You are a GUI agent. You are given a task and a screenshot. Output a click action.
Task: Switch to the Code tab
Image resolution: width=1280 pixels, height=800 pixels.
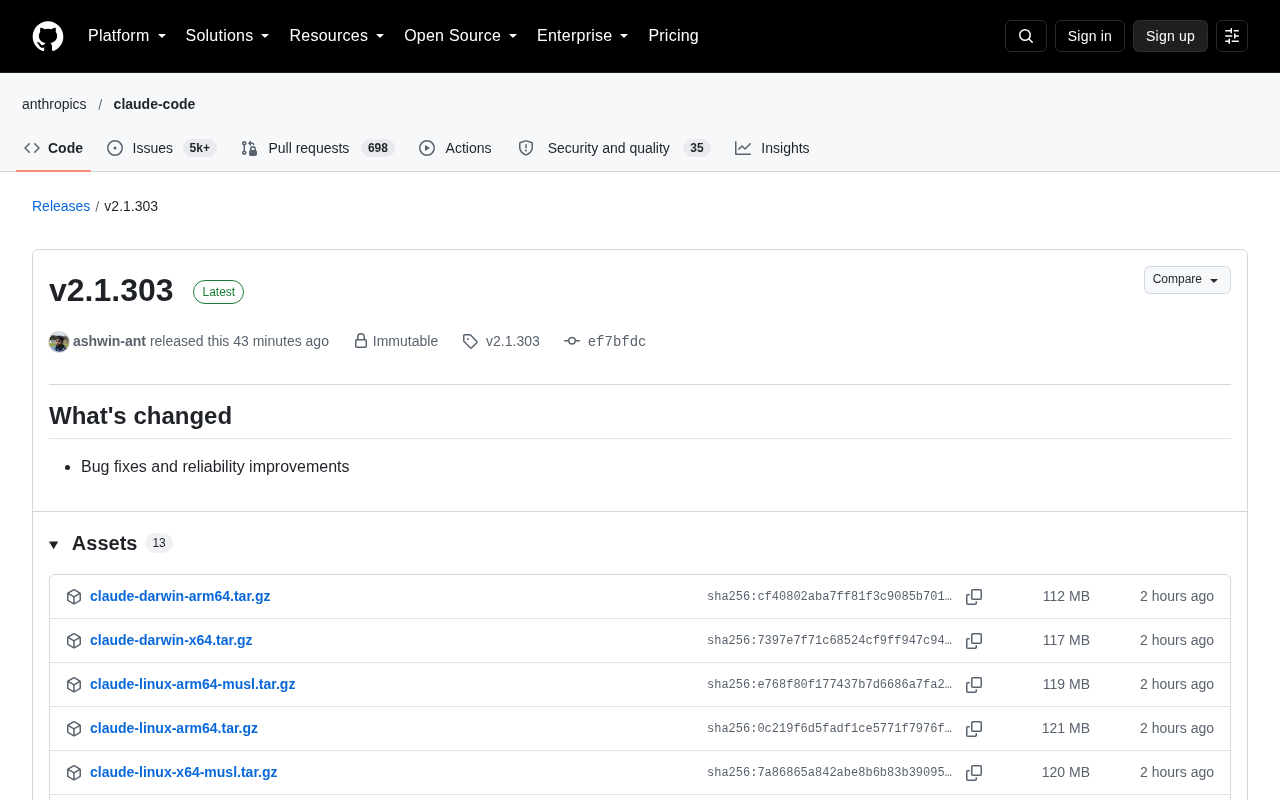54,148
